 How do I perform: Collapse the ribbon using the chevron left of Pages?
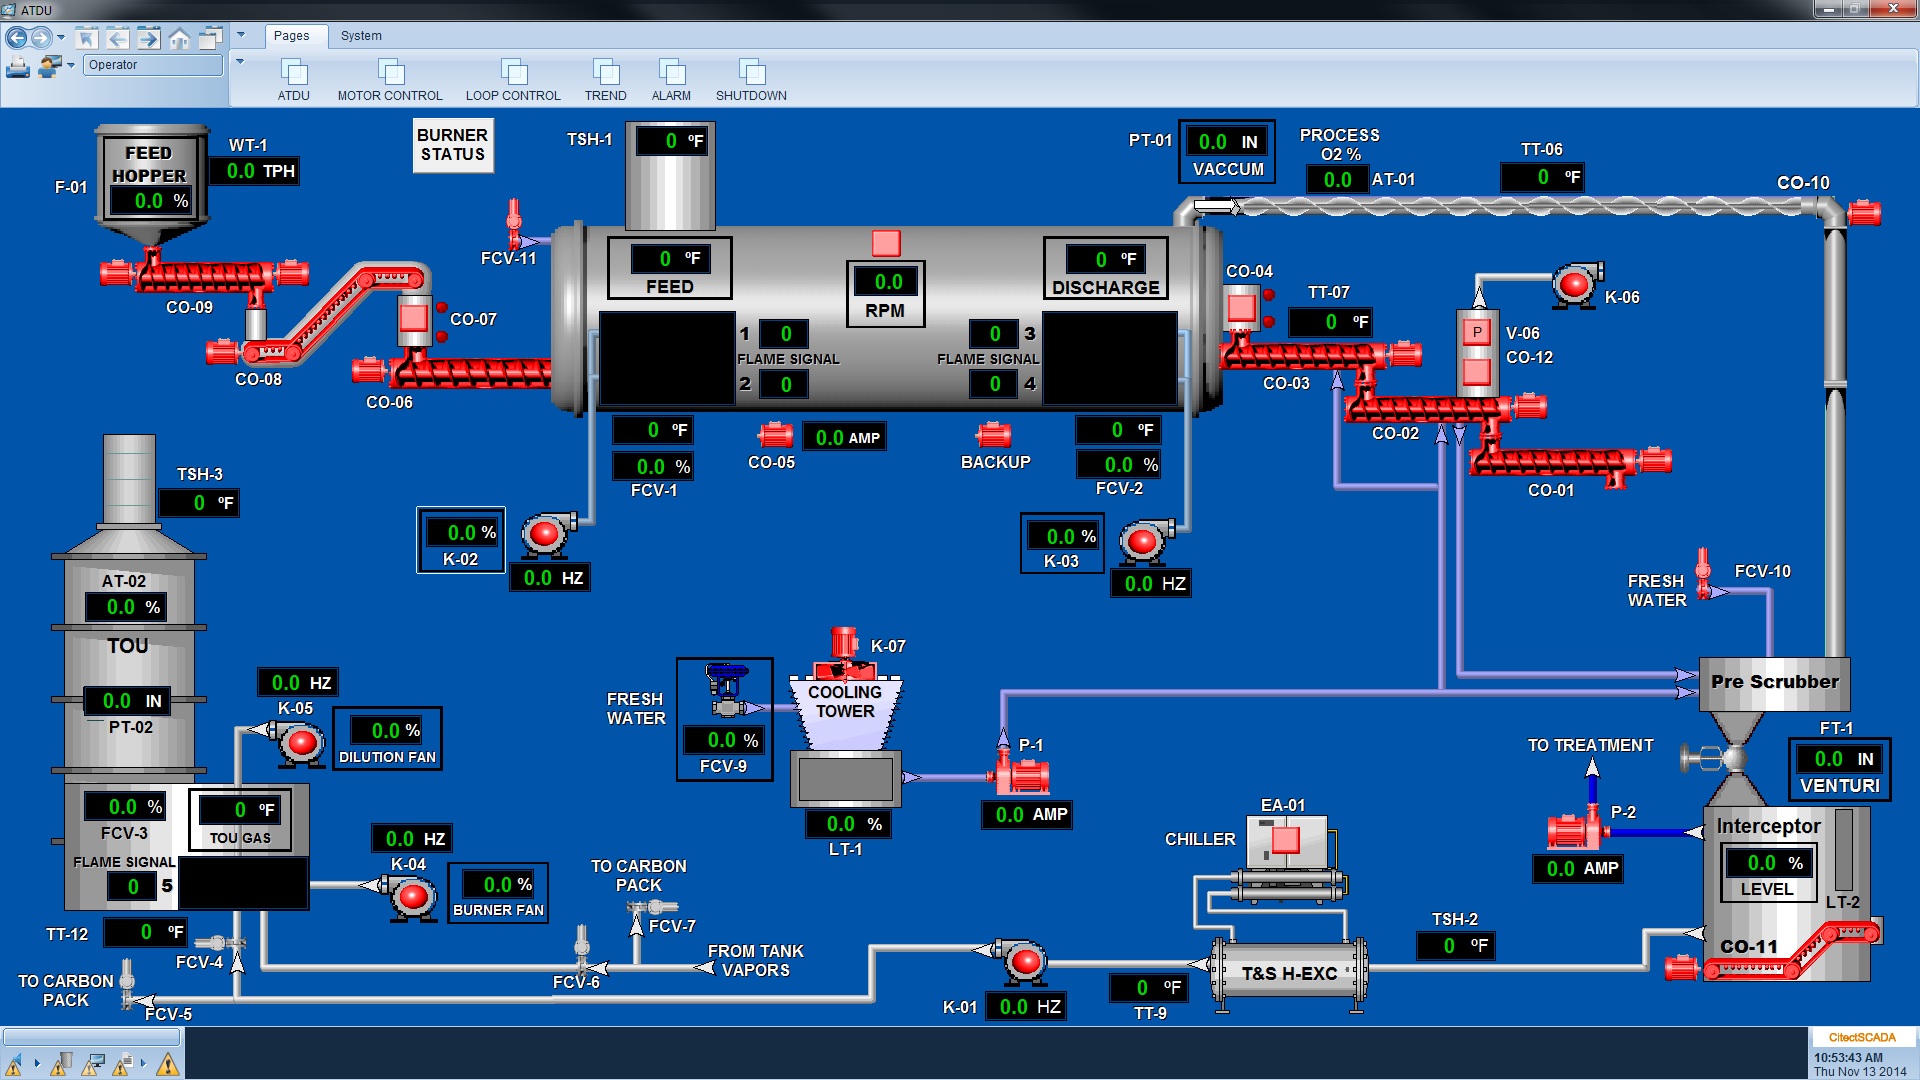point(240,34)
